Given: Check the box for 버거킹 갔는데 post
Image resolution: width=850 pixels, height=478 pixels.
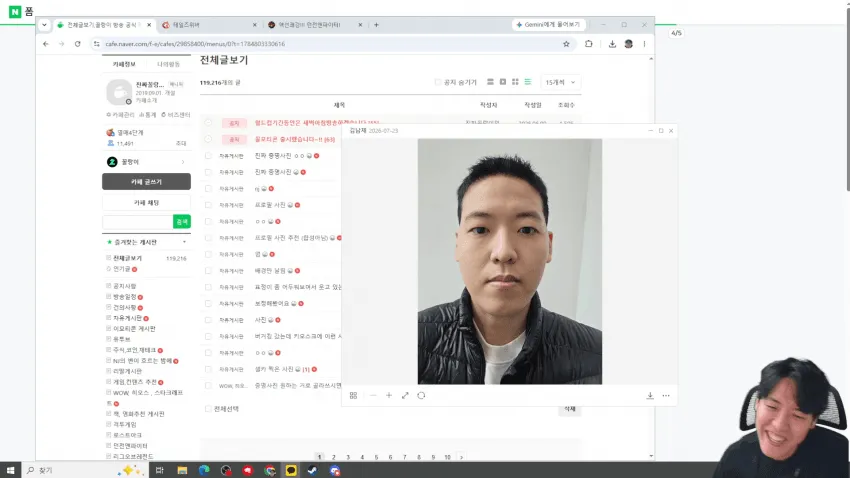Looking at the screenshot, I should click(208, 337).
